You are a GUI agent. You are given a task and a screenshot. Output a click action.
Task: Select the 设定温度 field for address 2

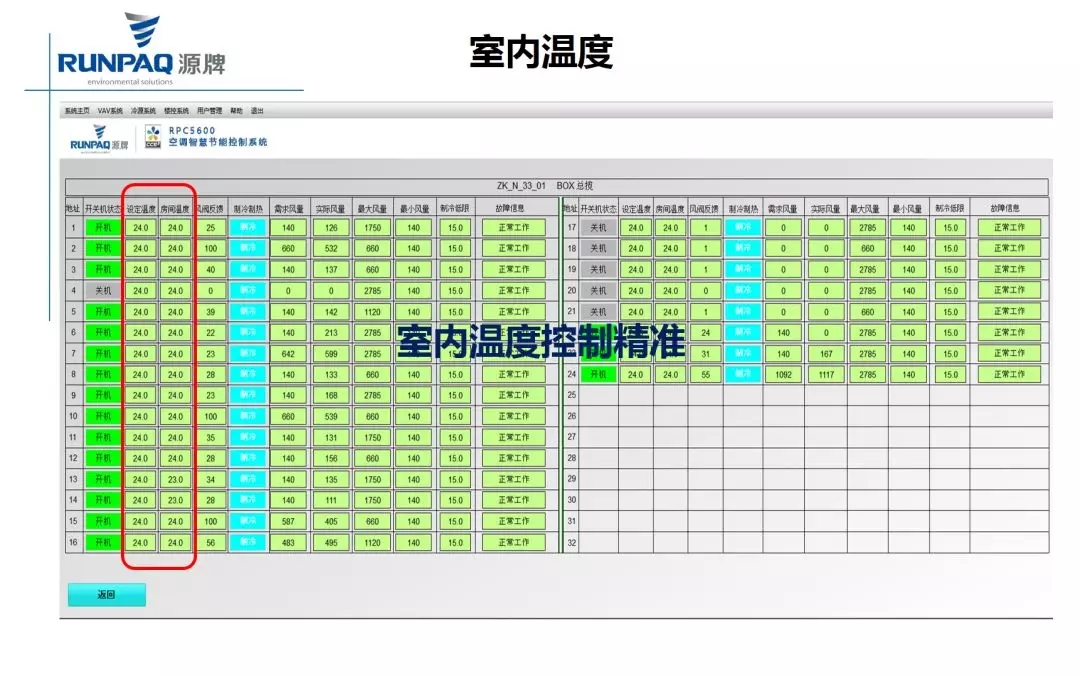(x=140, y=248)
